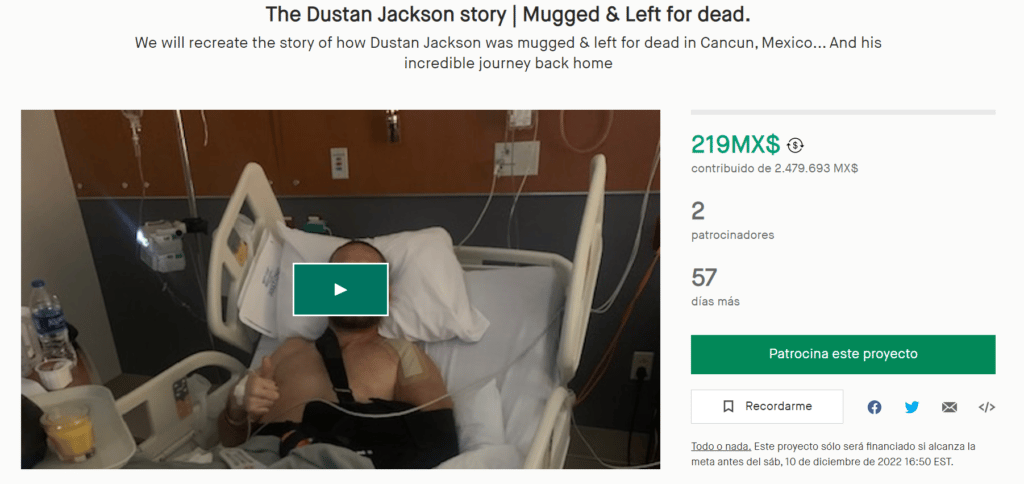1024x484 pixels.
Task: Click the 219MX$ pledged amount
Action: (x=735, y=144)
